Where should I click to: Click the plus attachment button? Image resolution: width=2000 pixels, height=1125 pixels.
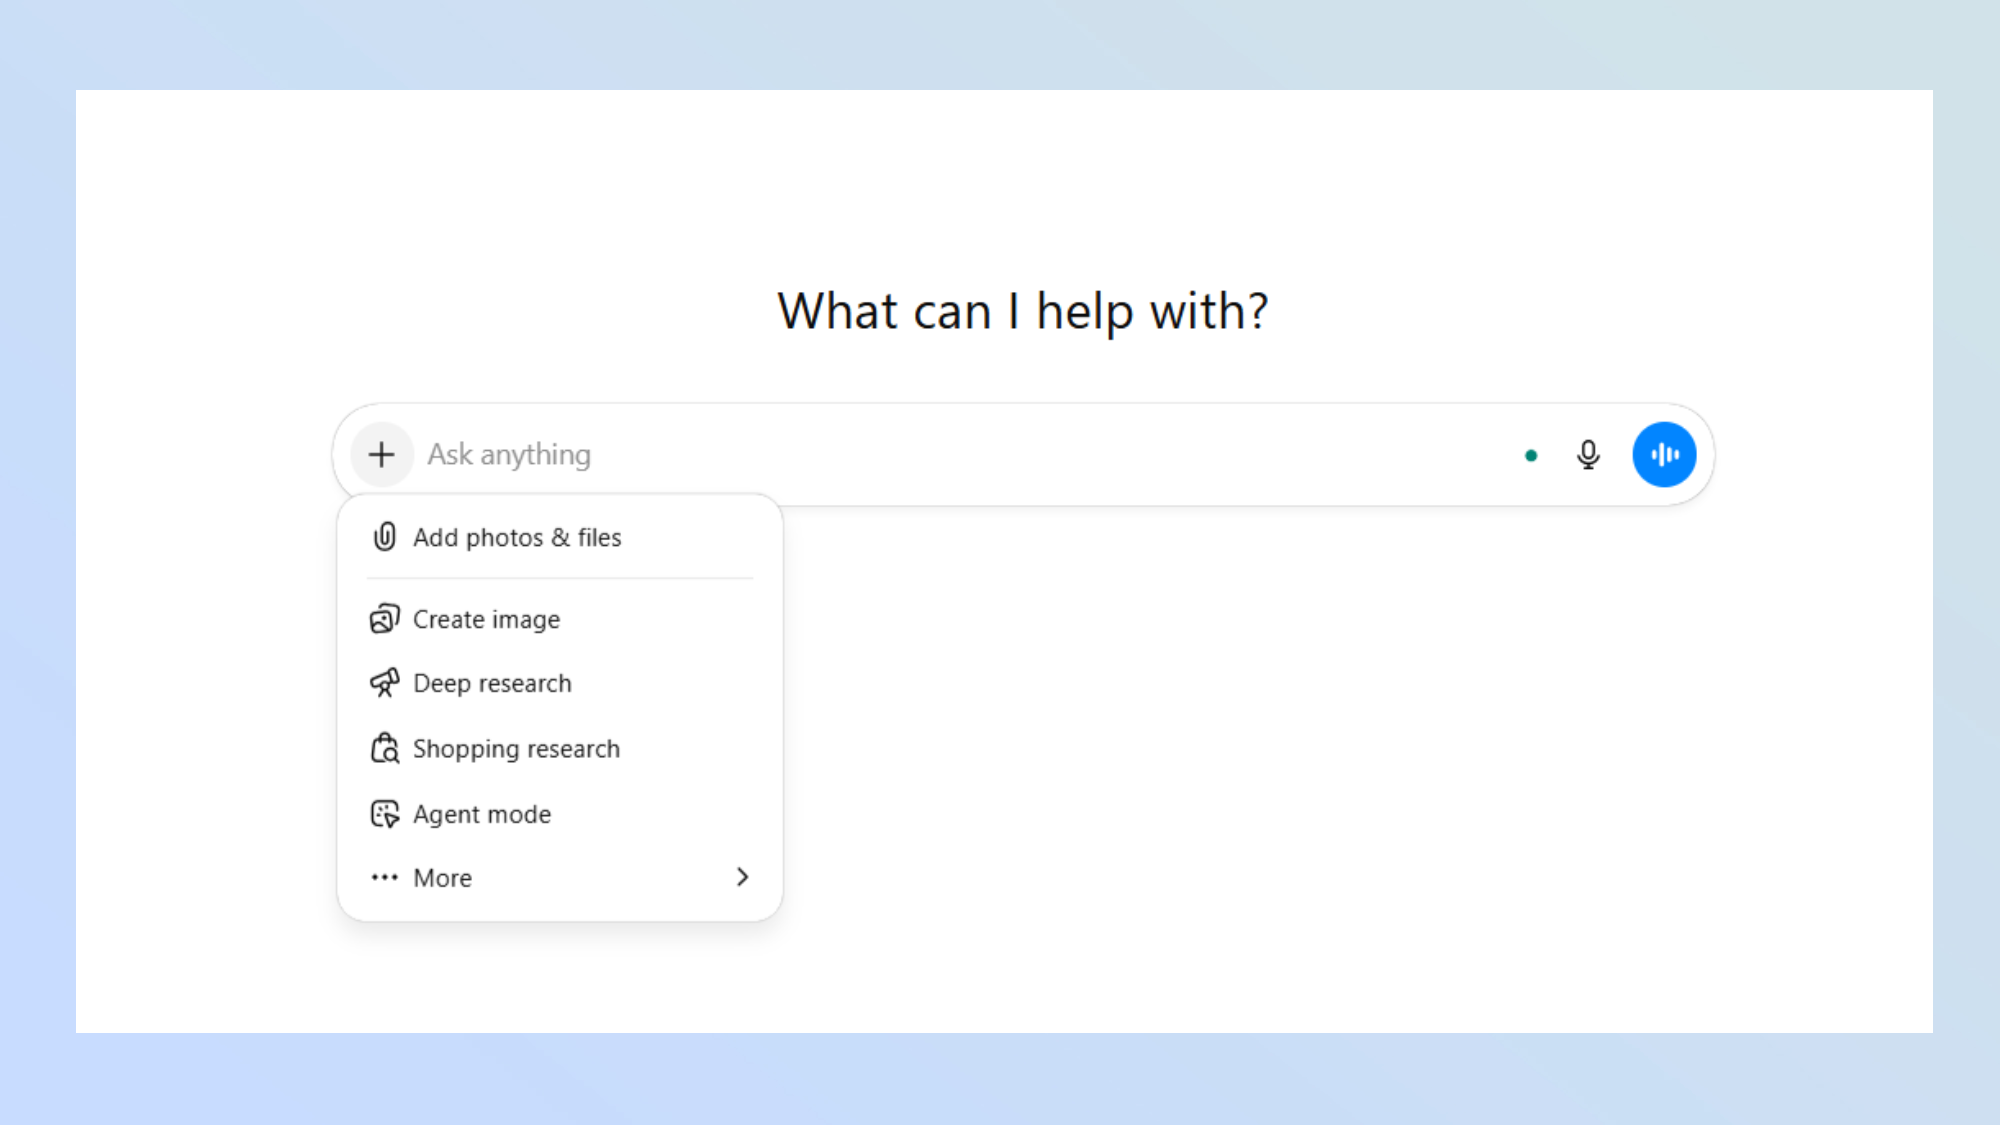pos(381,455)
